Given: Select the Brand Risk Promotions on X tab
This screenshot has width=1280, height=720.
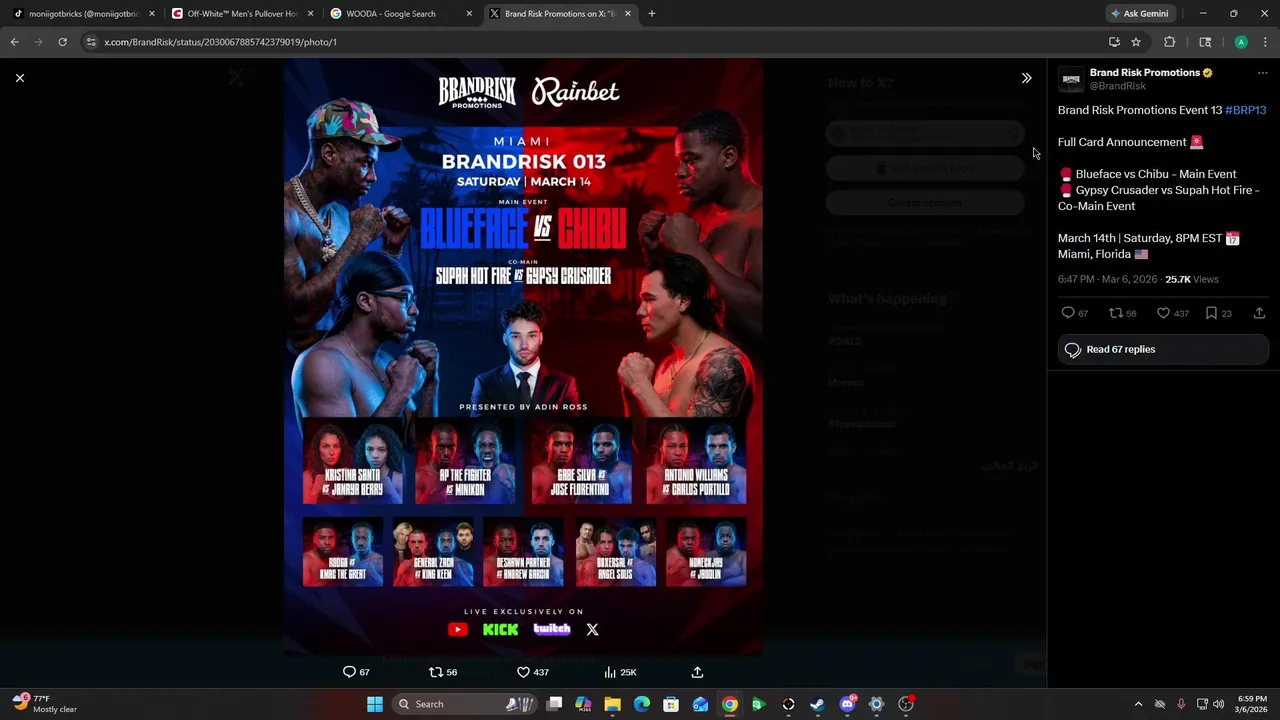Looking at the screenshot, I should 558,14.
